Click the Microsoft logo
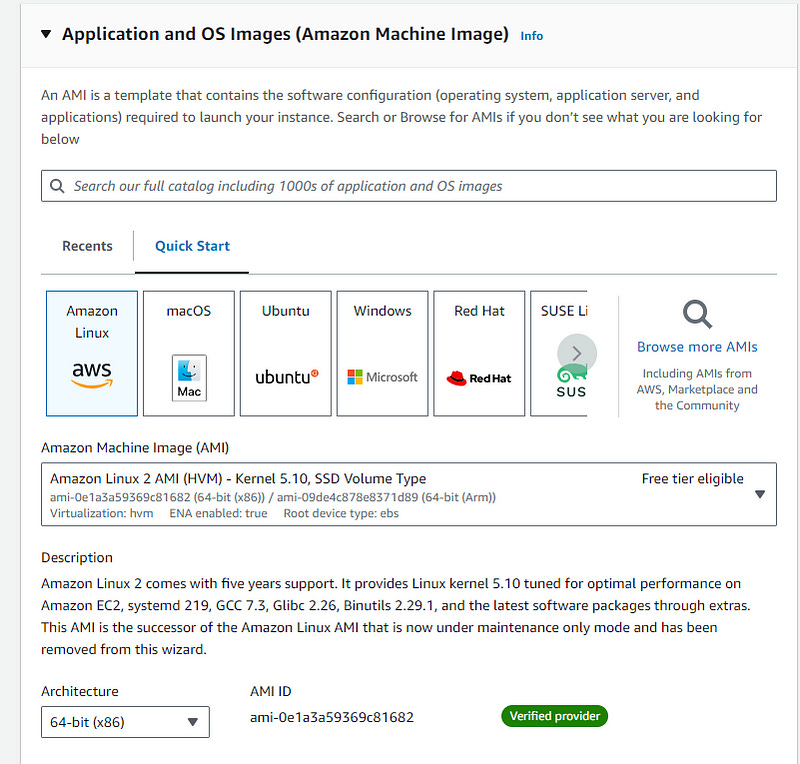The height and width of the screenshot is (764, 800). [x=383, y=377]
